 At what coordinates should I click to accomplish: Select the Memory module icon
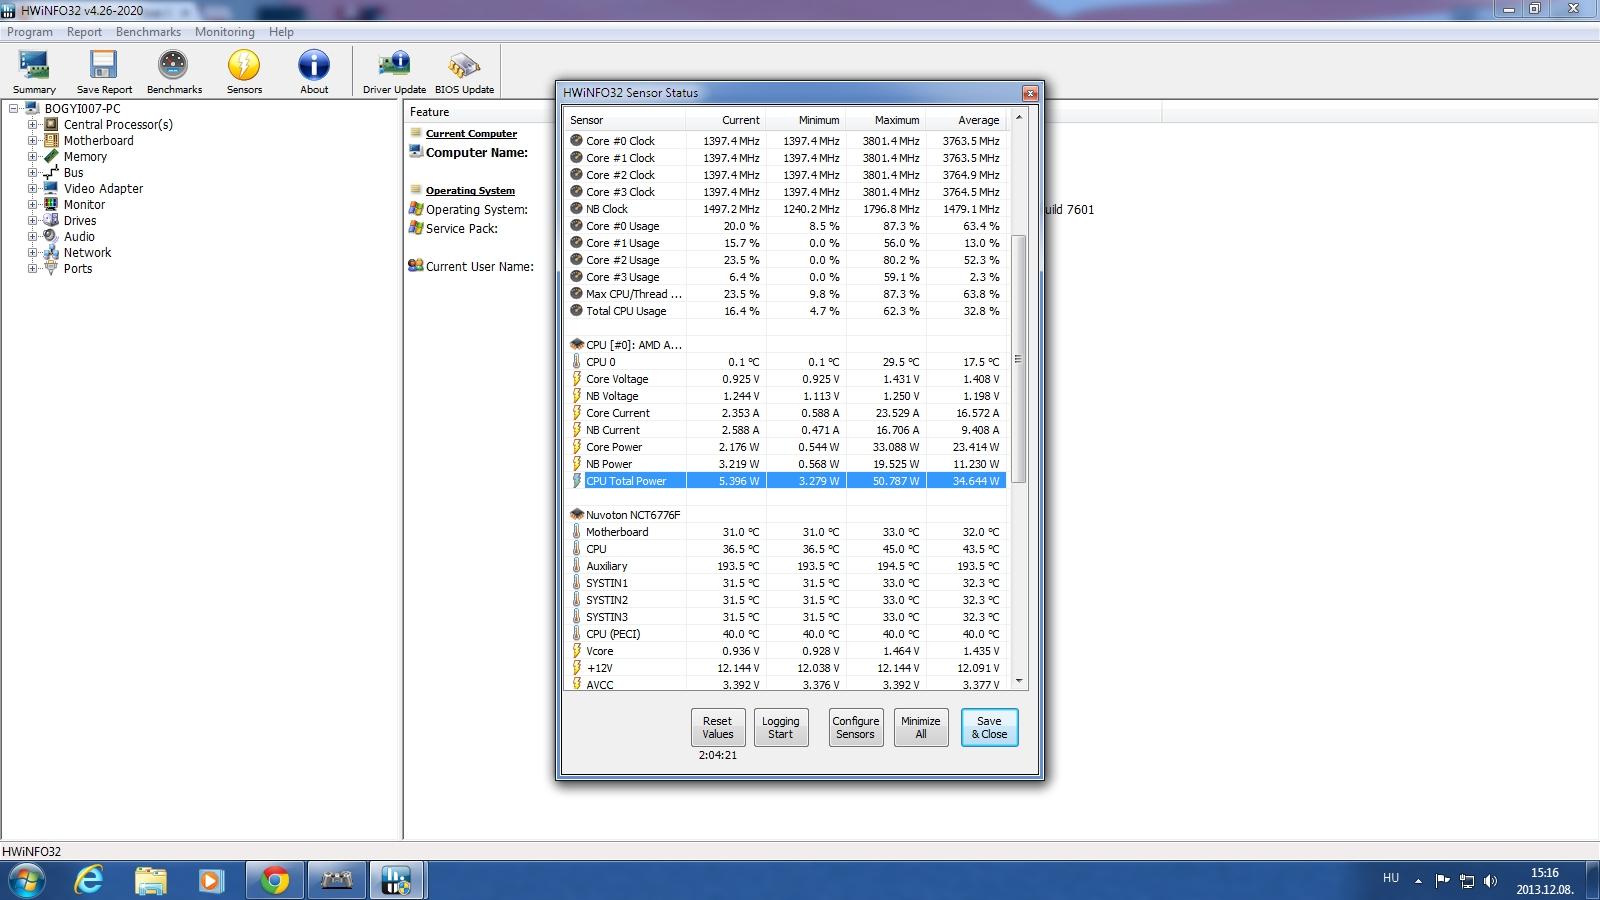51,157
